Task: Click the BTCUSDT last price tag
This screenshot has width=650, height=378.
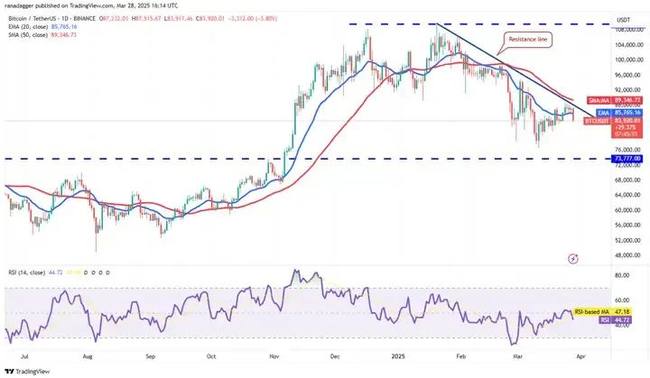Action: pos(613,121)
